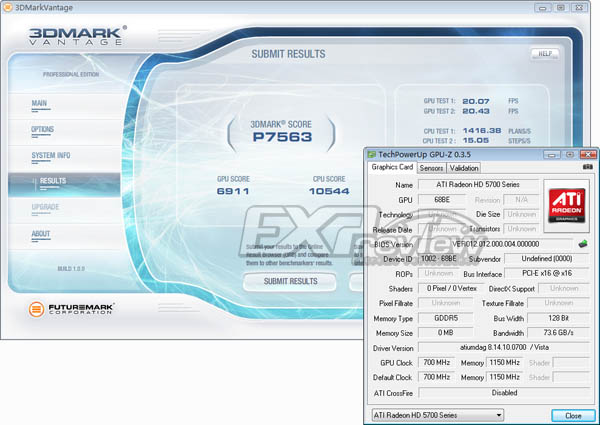Close the GPU-Z window with the red X

(588, 155)
